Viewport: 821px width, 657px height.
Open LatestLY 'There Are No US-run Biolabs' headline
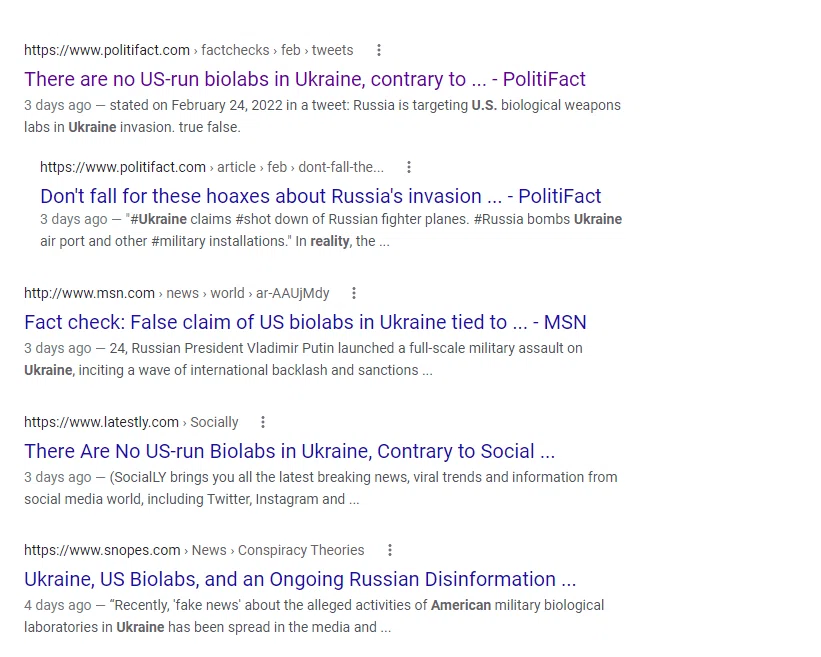pos(290,451)
